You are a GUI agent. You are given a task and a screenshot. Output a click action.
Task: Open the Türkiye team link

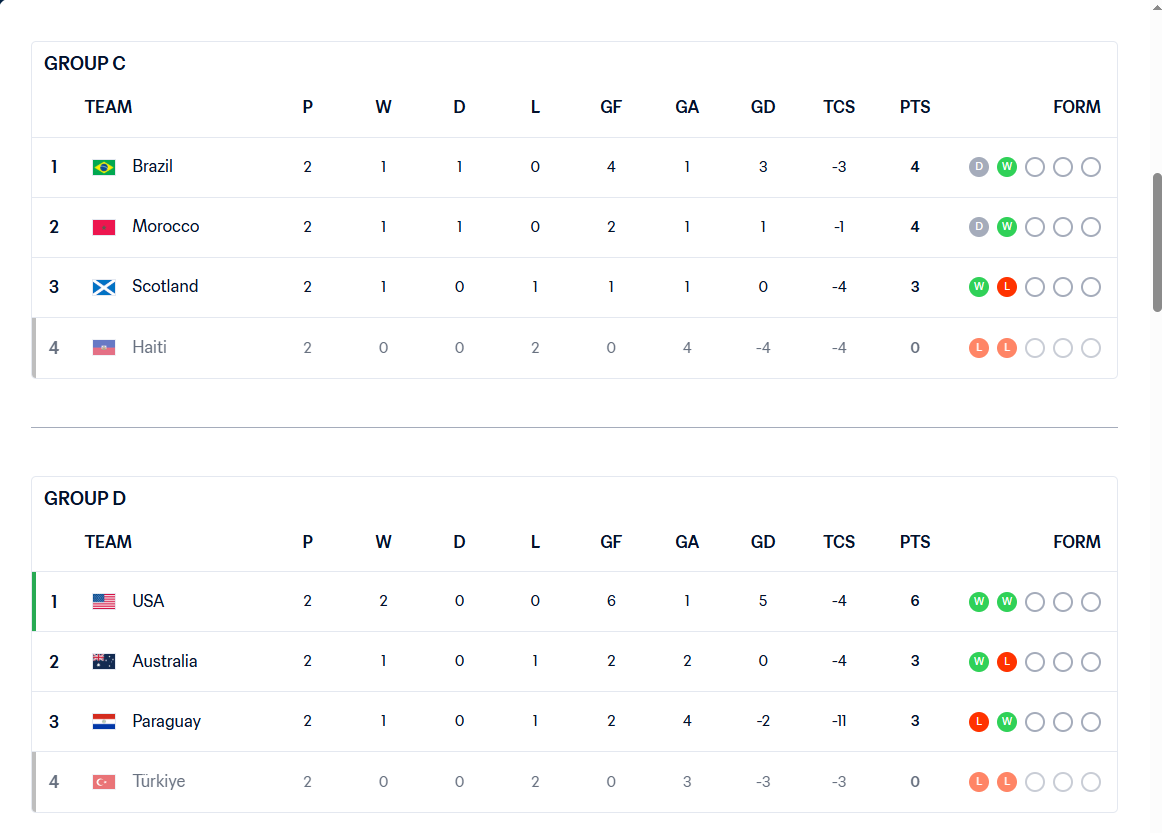[x=159, y=781]
